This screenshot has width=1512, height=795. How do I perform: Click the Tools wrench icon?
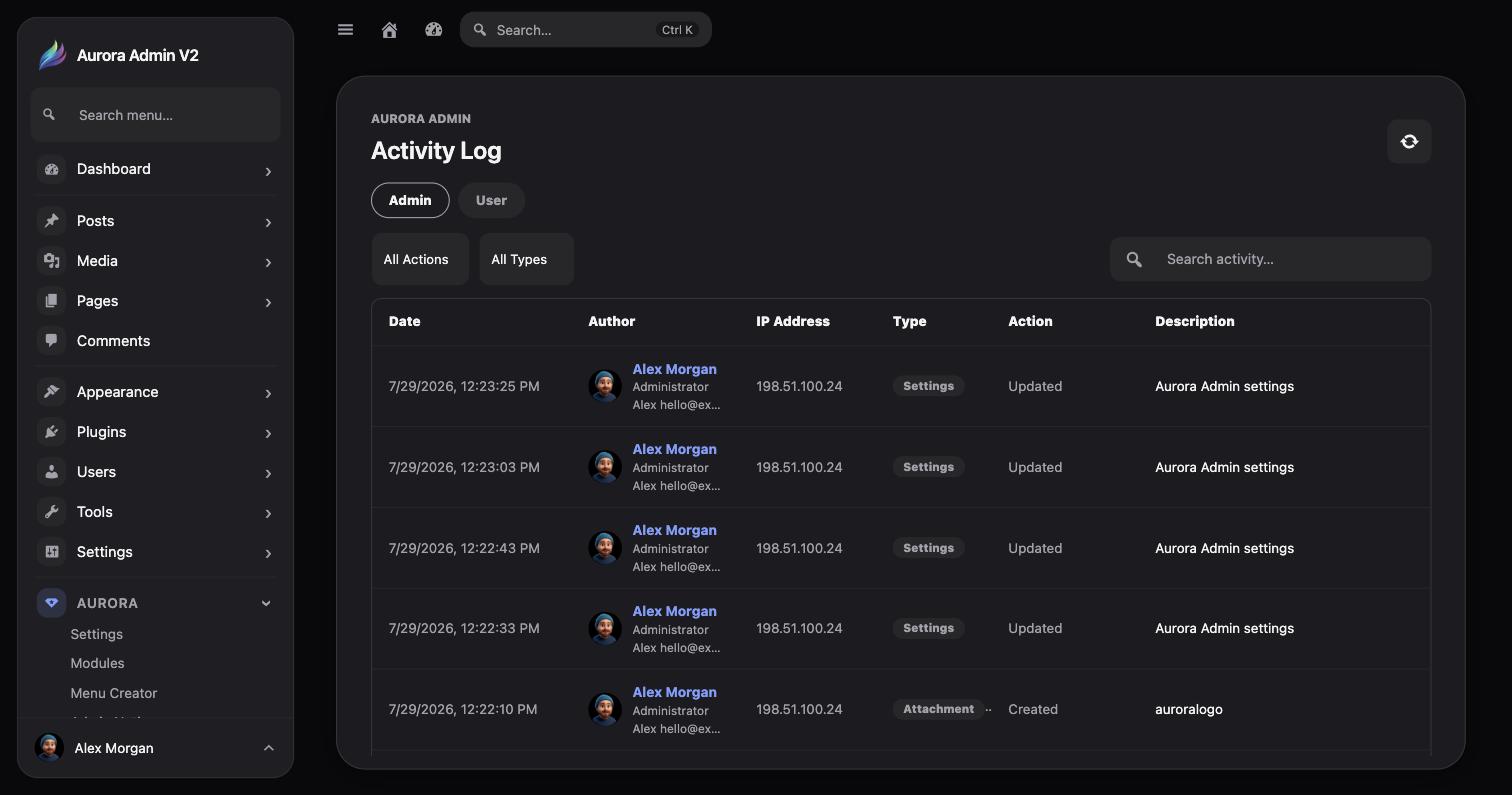pyautogui.click(x=52, y=512)
